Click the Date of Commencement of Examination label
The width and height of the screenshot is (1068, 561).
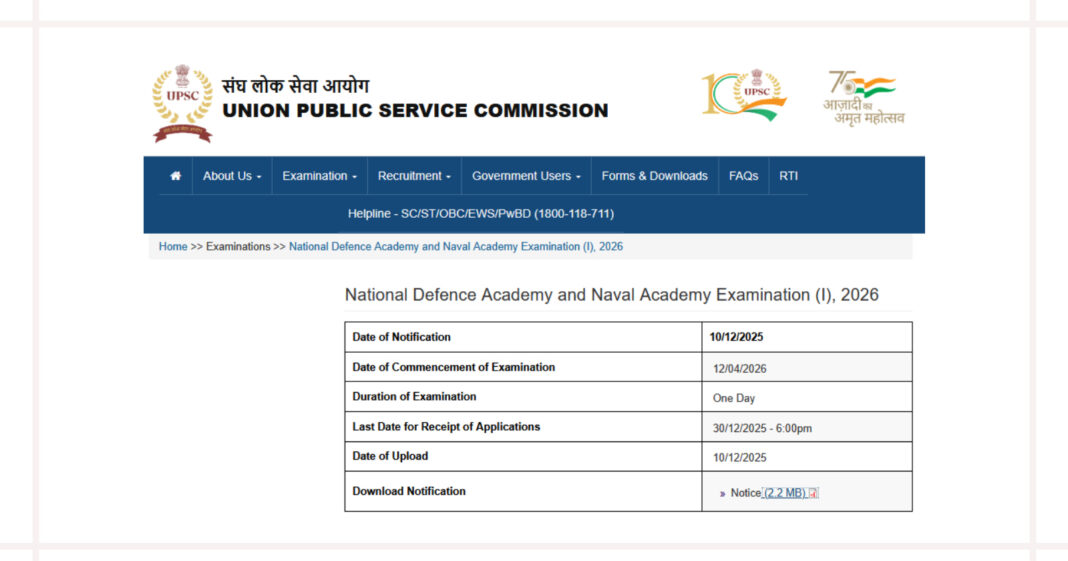(454, 367)
